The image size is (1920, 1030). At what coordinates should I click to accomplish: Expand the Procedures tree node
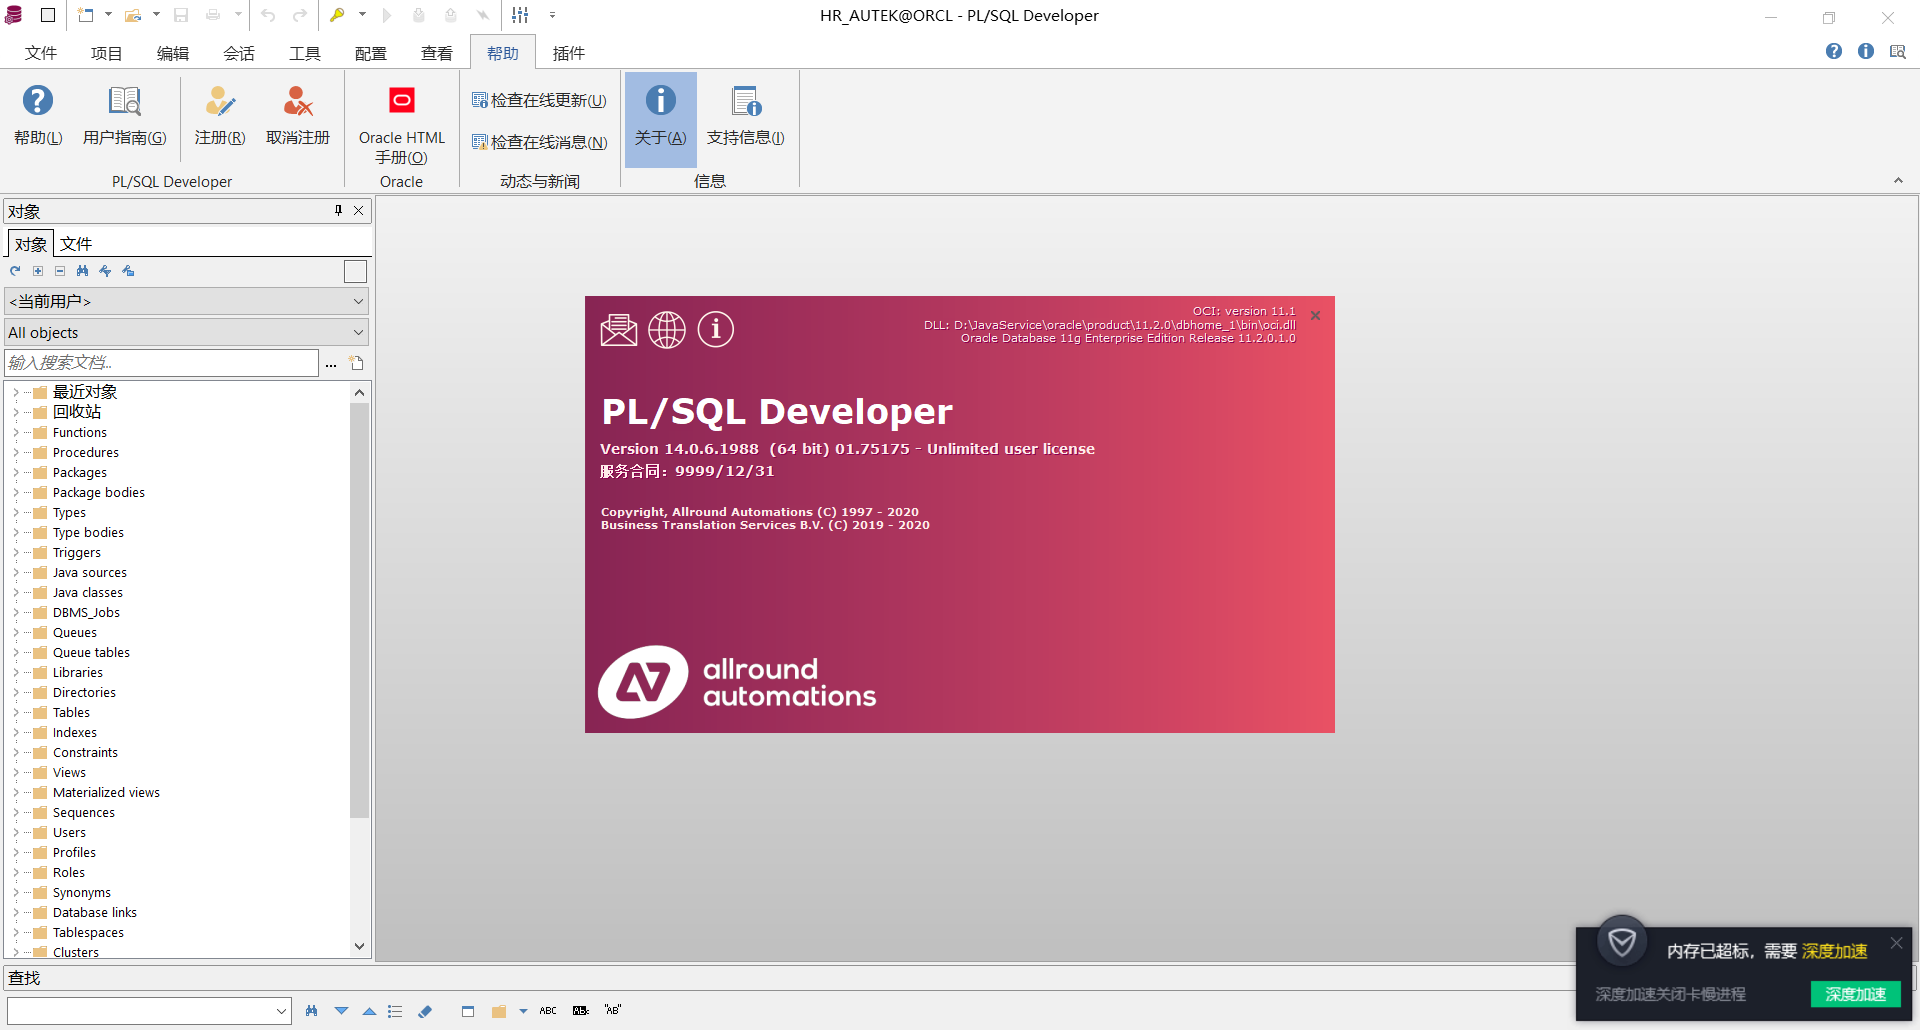[15, 452]
